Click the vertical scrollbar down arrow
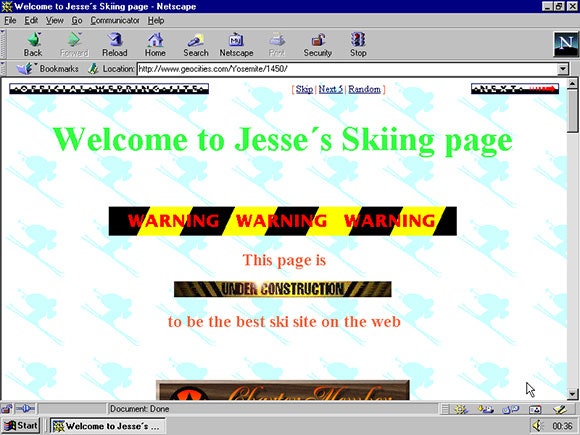580x435 pixels. tap(573, 394)
